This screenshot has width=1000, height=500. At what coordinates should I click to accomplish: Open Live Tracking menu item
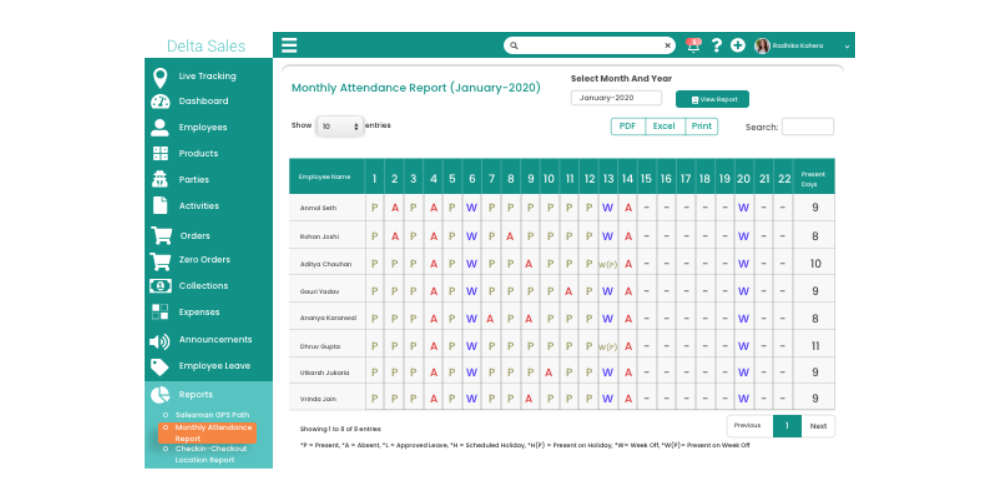click(207, 76)
